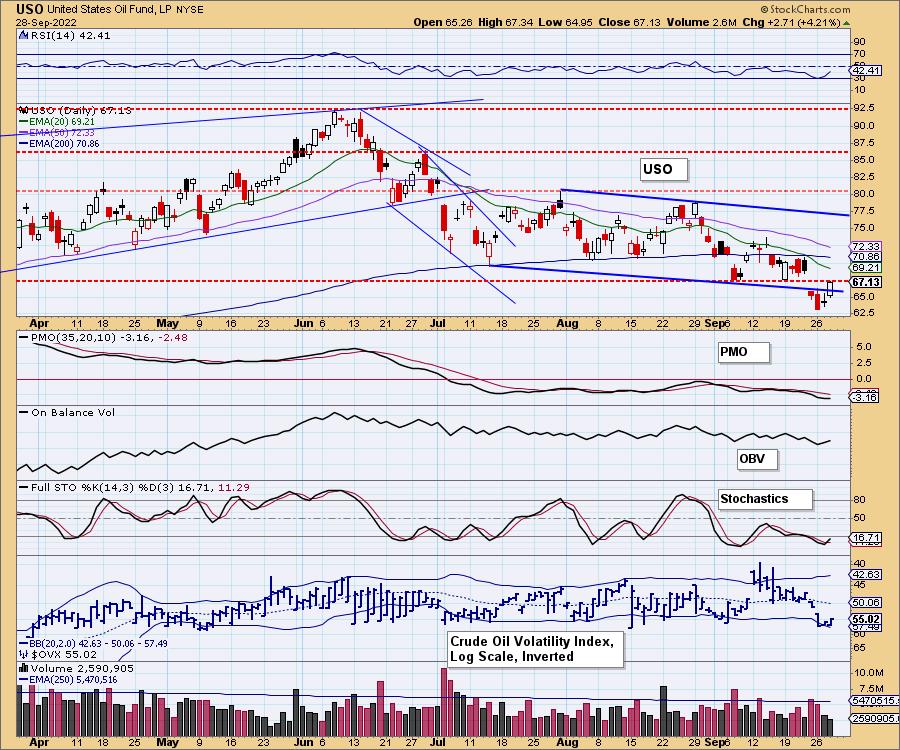Image resolution: width=900 pixels, height=750 pixels.
Task: Click the Low 64.95 header value
Action: point(565,22)
